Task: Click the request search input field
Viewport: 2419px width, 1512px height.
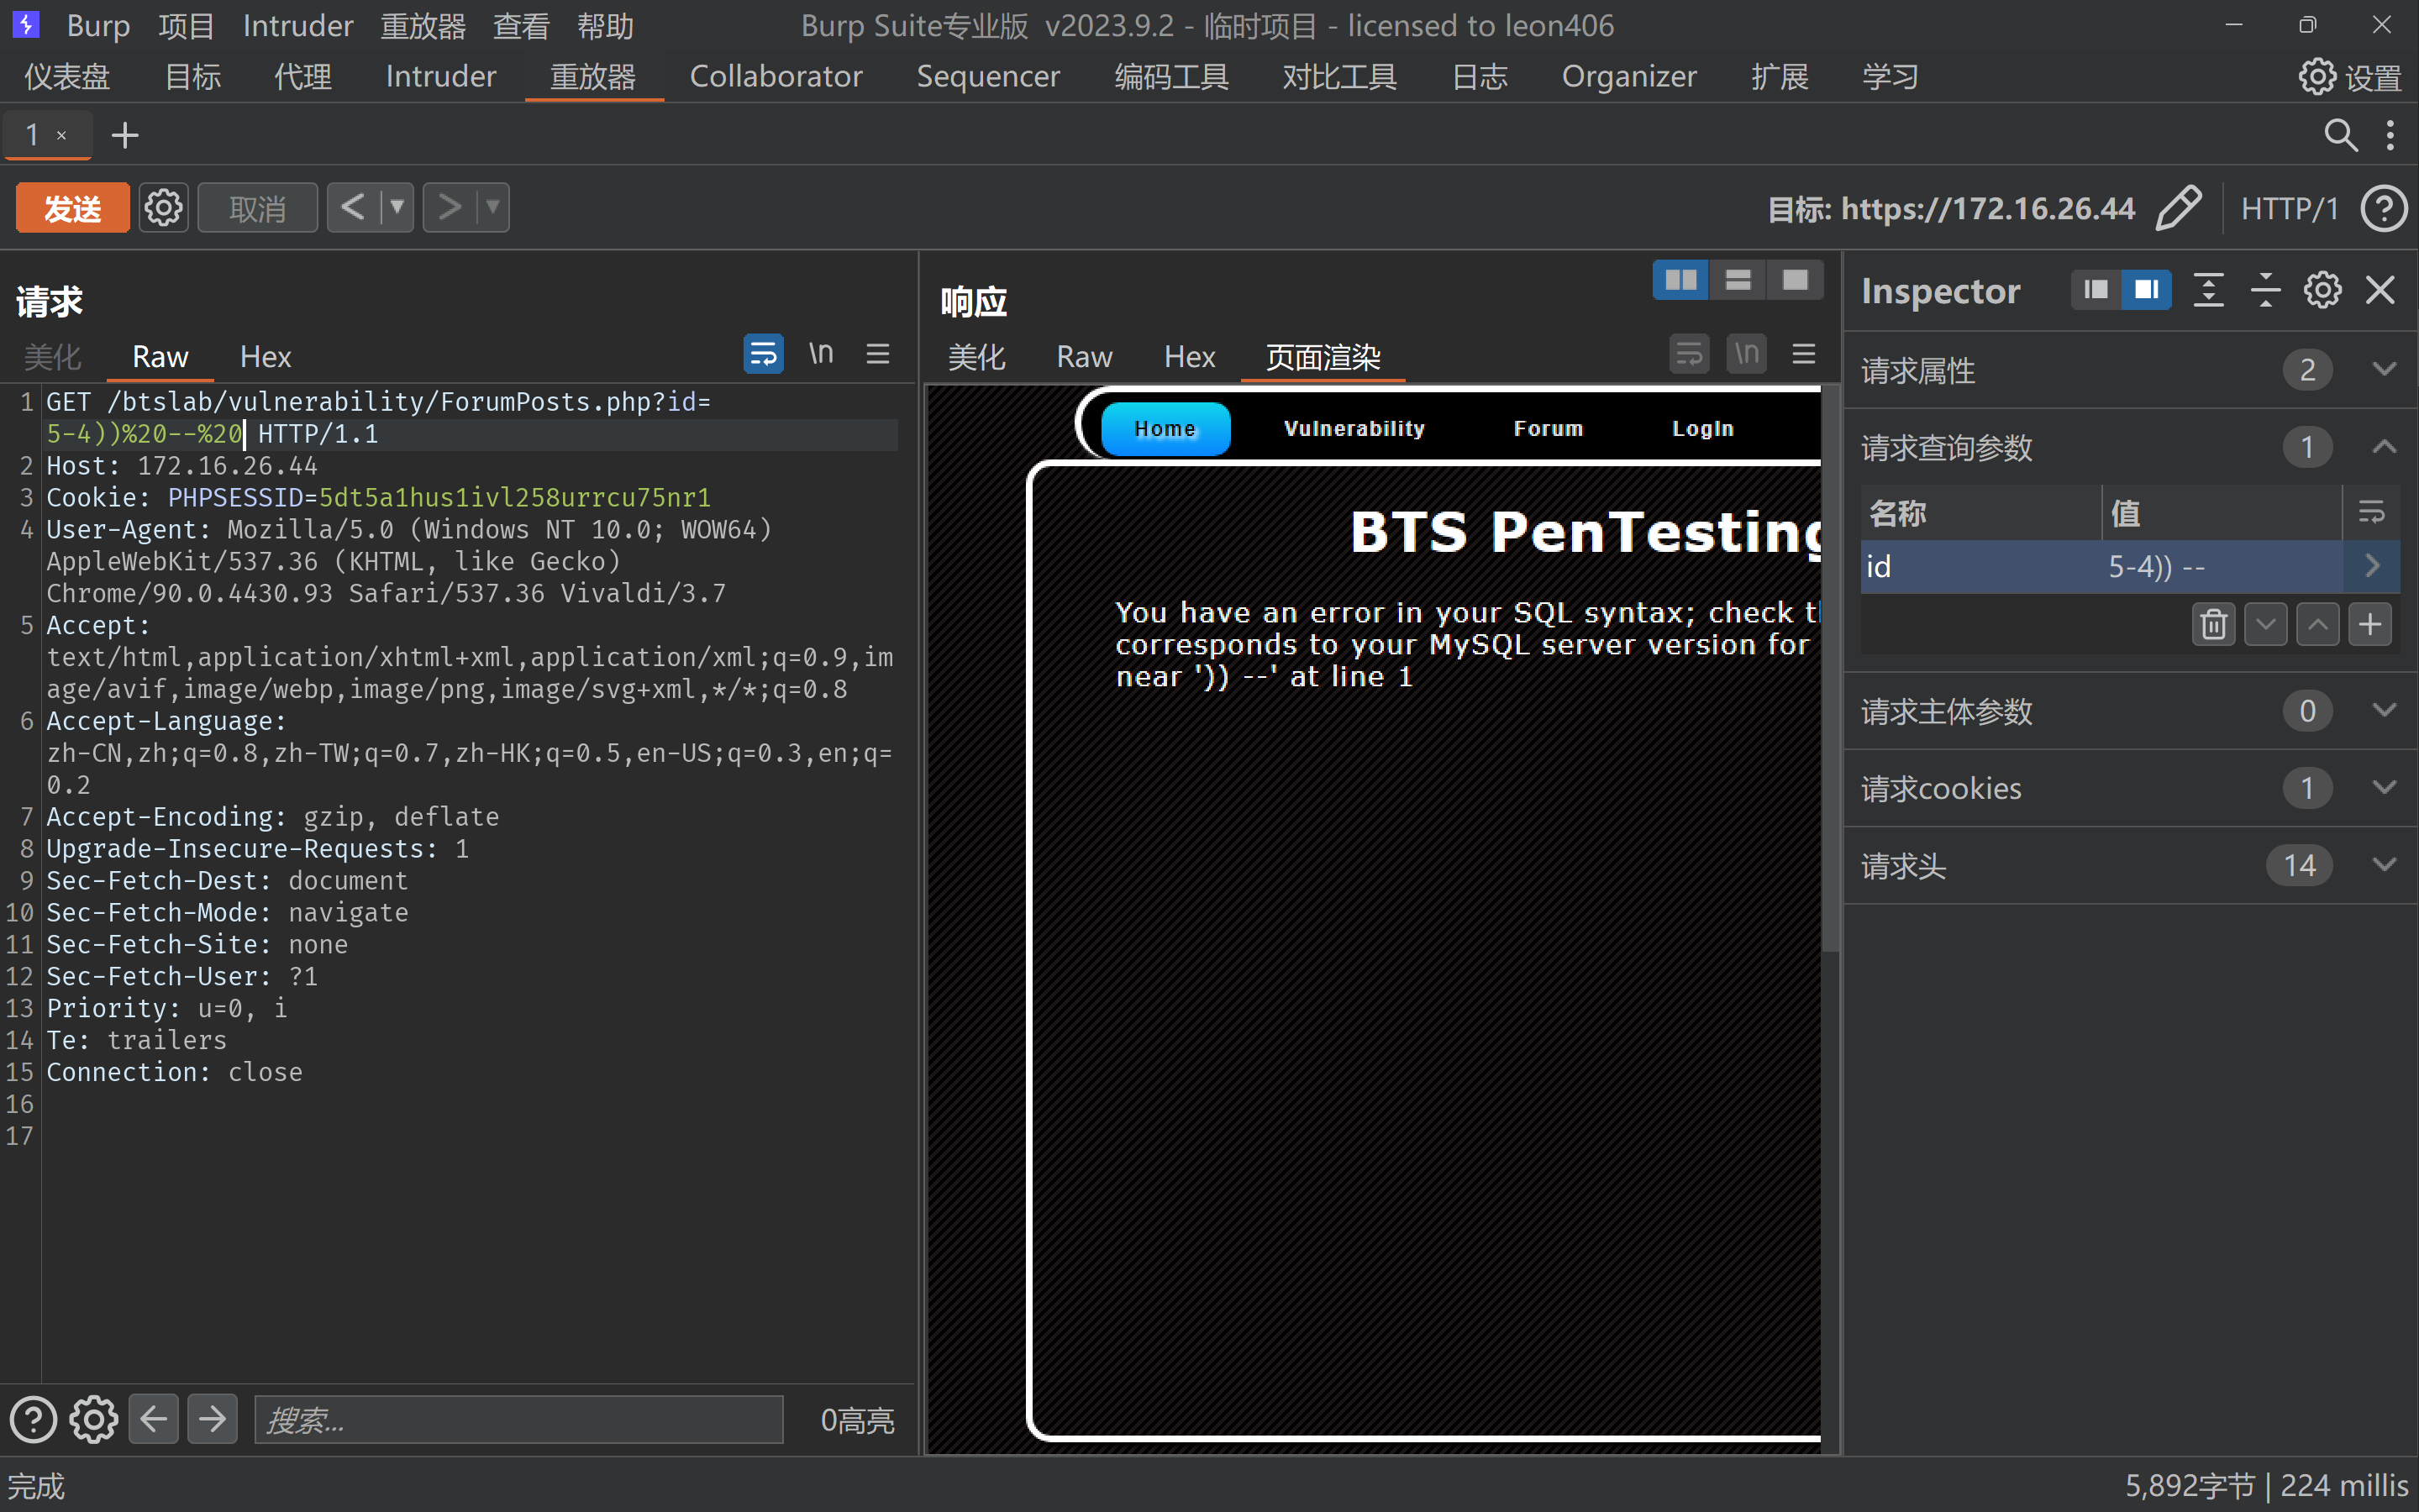Action: click(518, 1420)
